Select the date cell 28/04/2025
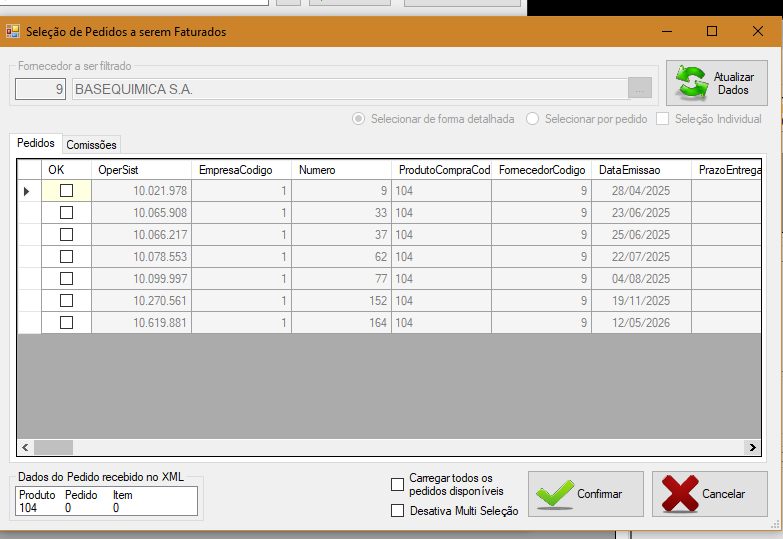 [641, 191]
